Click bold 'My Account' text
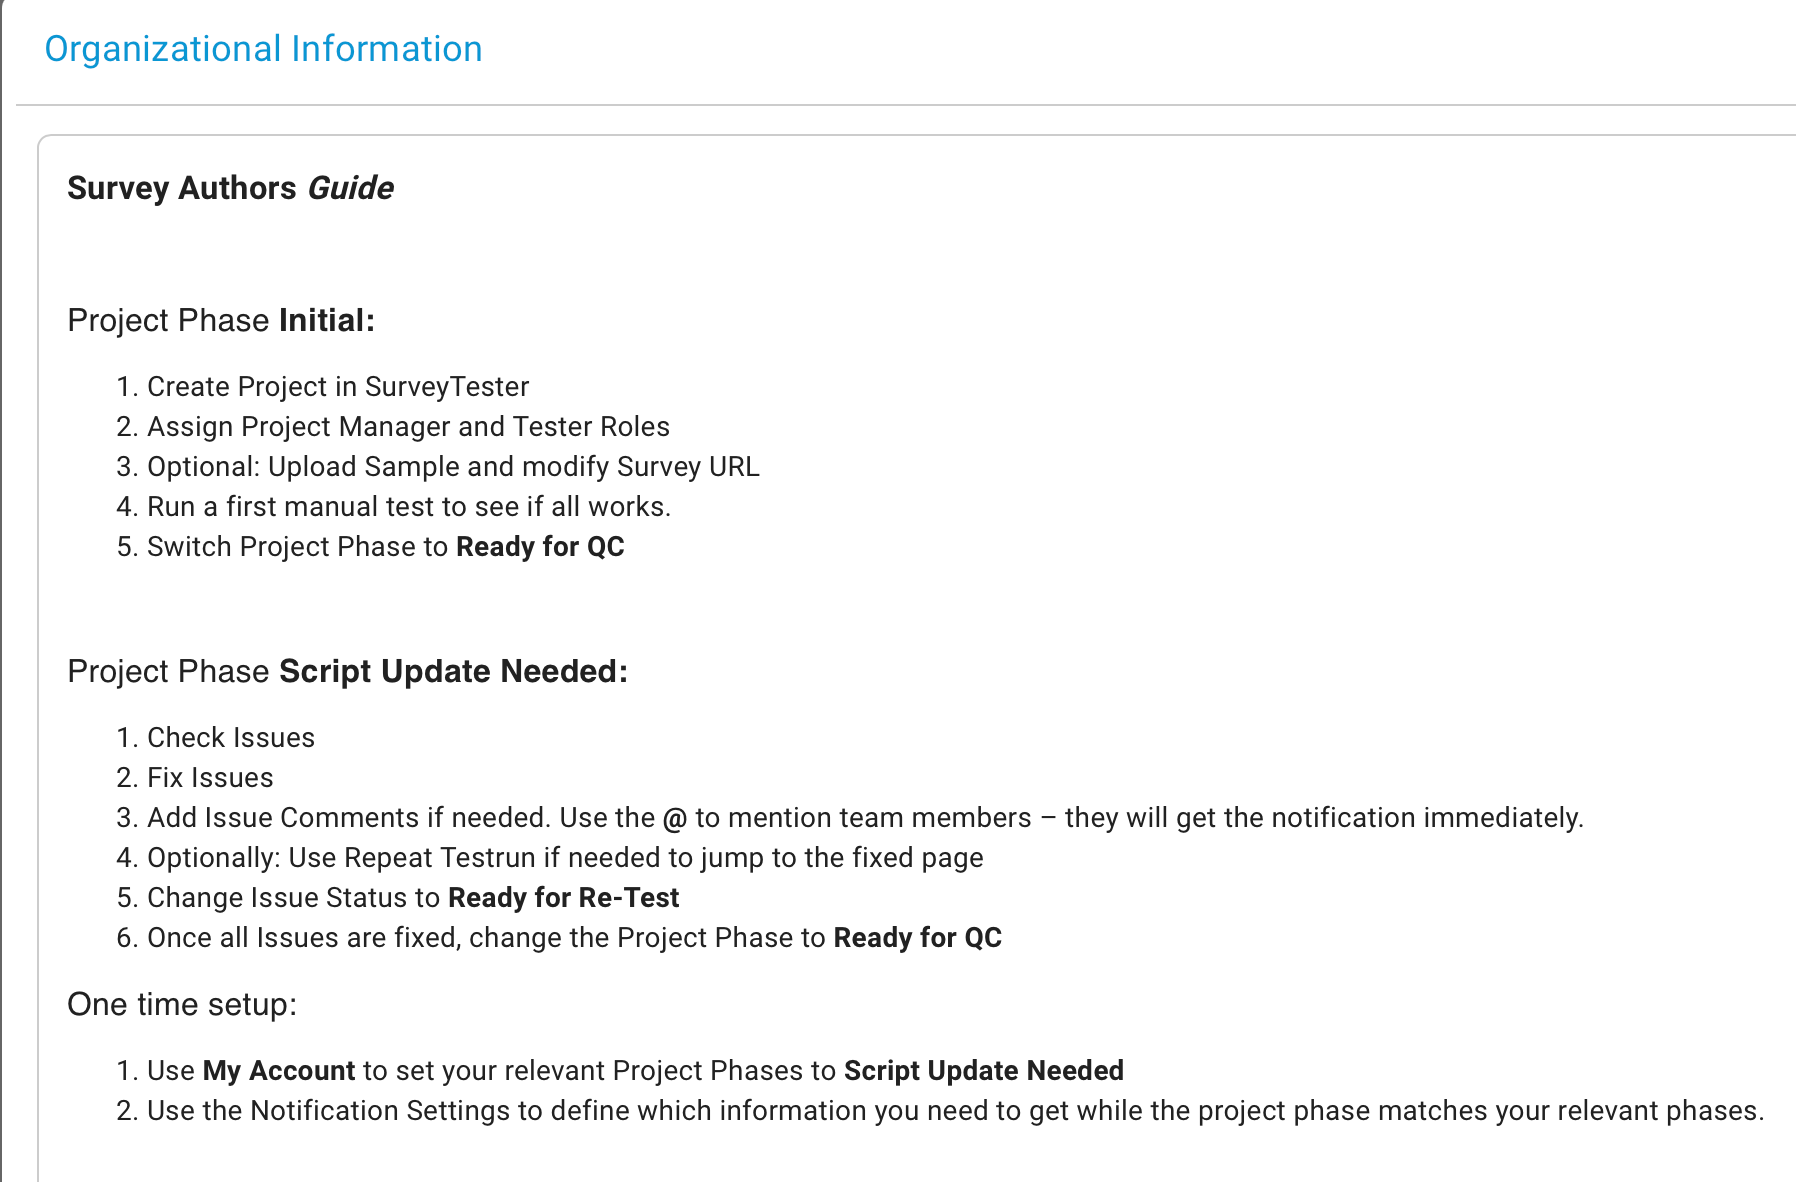Screen dimensions: 1796x1182 click(x=279, y=1071)
